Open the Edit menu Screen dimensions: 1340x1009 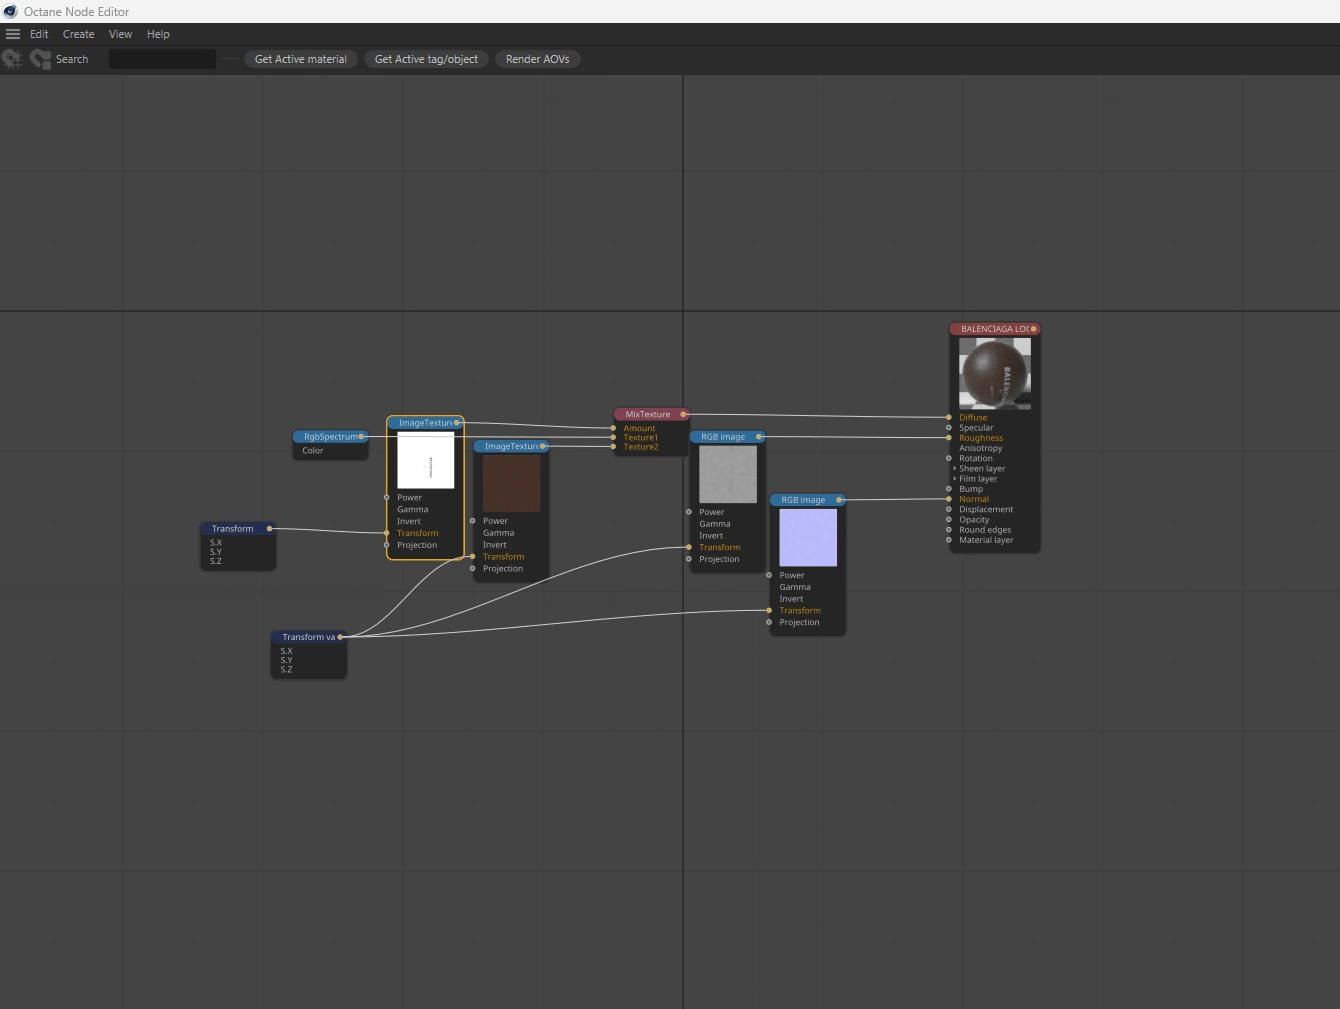point(39,34)
